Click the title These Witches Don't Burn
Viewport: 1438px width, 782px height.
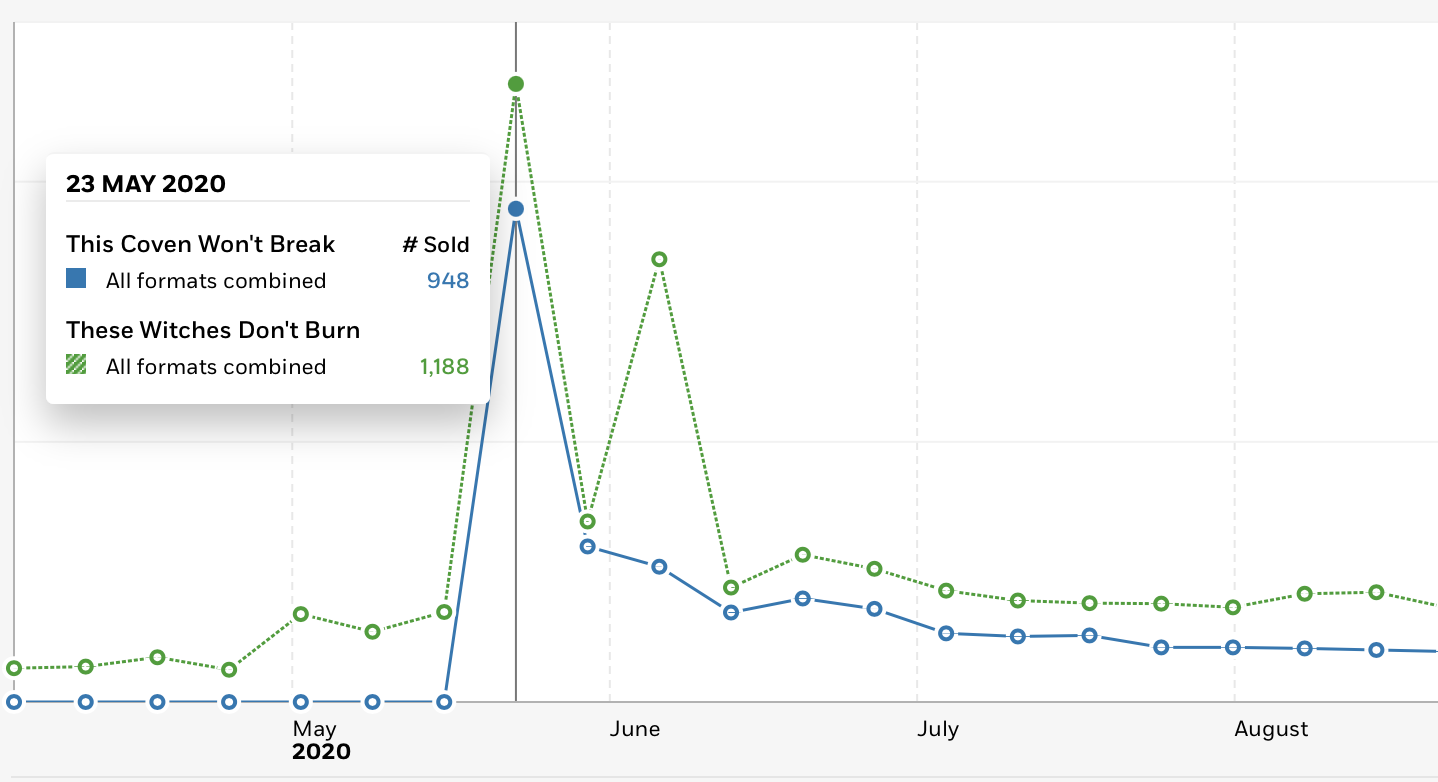213,330
